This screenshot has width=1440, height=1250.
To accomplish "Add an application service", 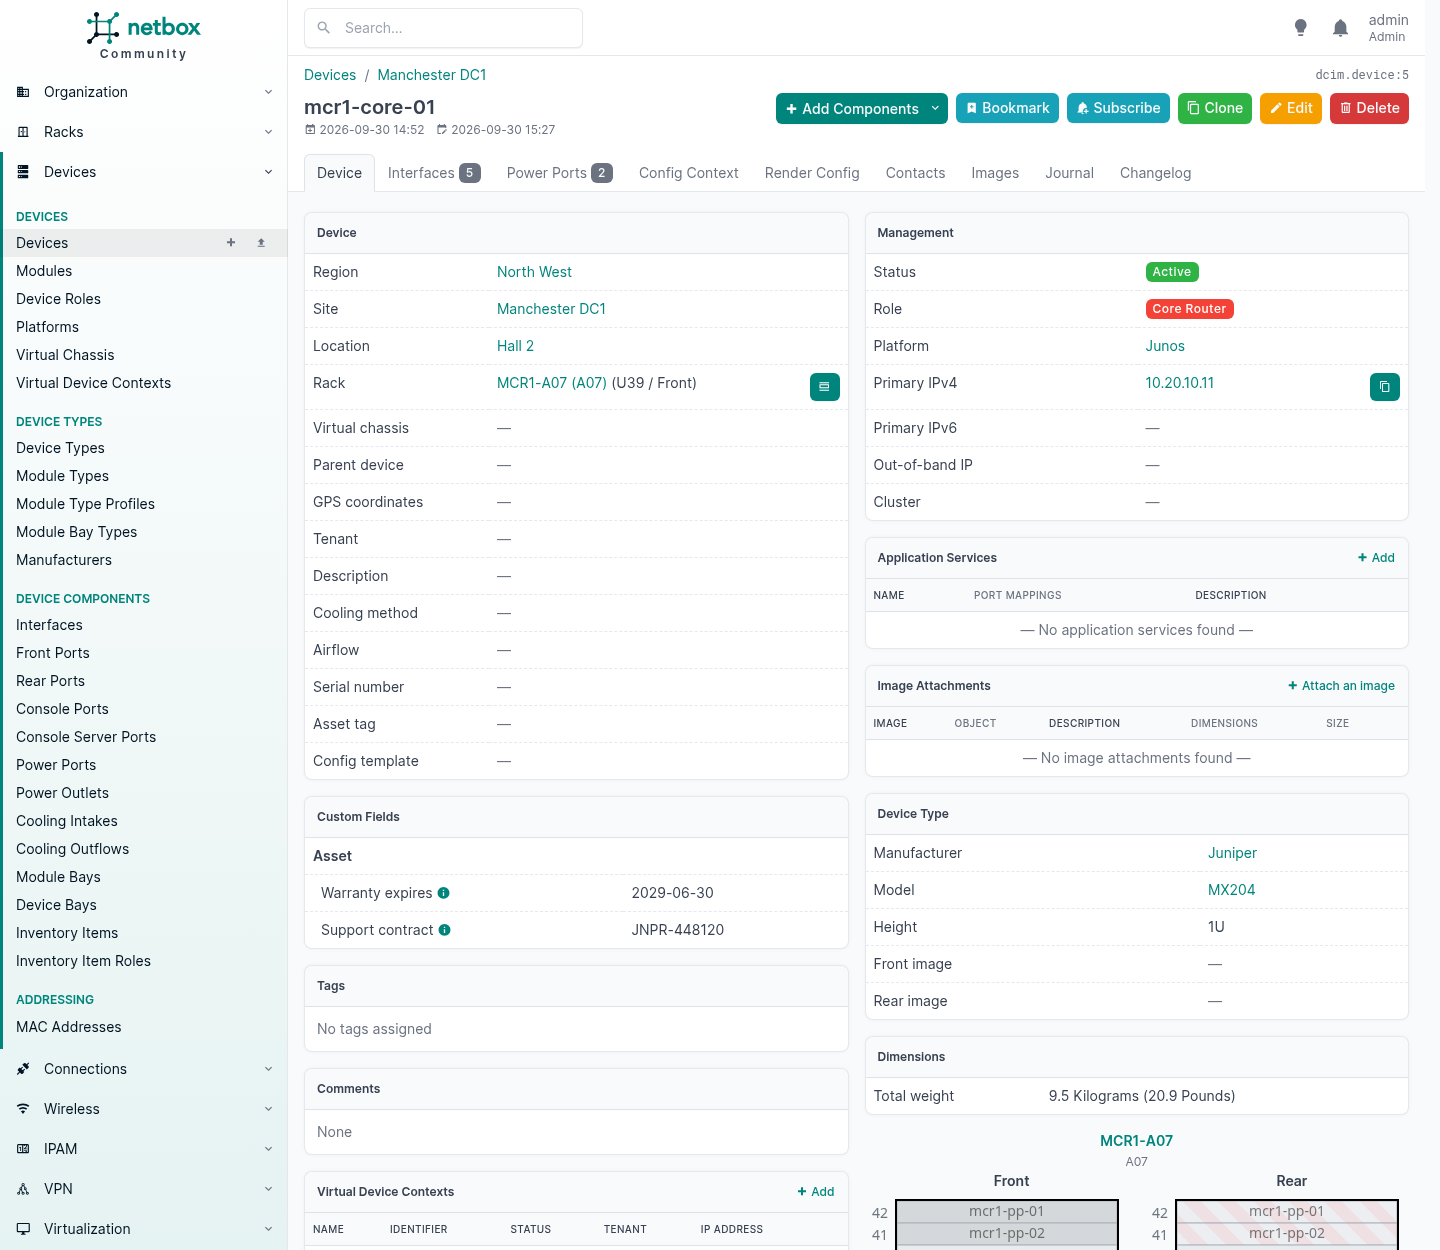I will click(x=1376, y=558).
